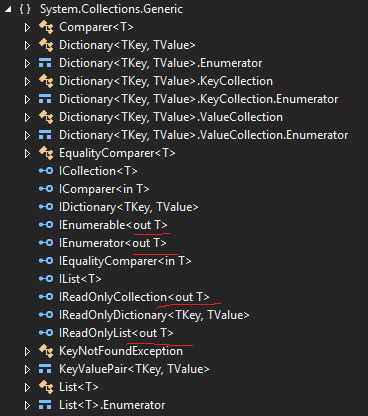Select List<T>.Enumerator text
Image resolution: width=368 pixels, height=416 pixels.
112,405
